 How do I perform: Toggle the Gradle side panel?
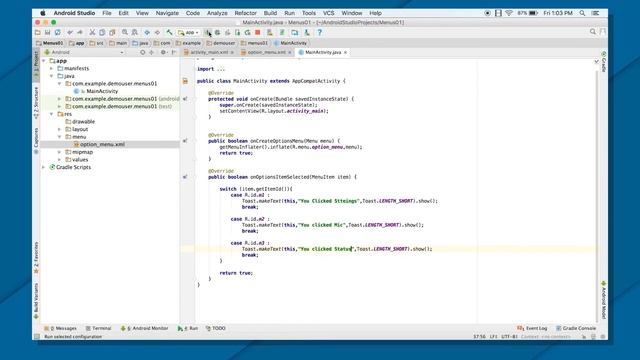pyautogui.click(x=604, y=61)
